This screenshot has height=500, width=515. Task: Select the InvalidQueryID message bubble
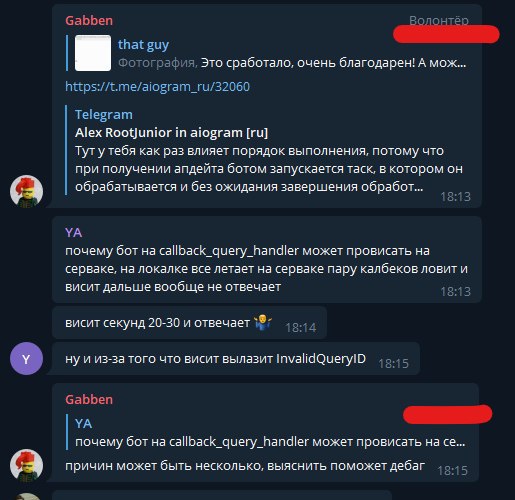coord(236,359)
